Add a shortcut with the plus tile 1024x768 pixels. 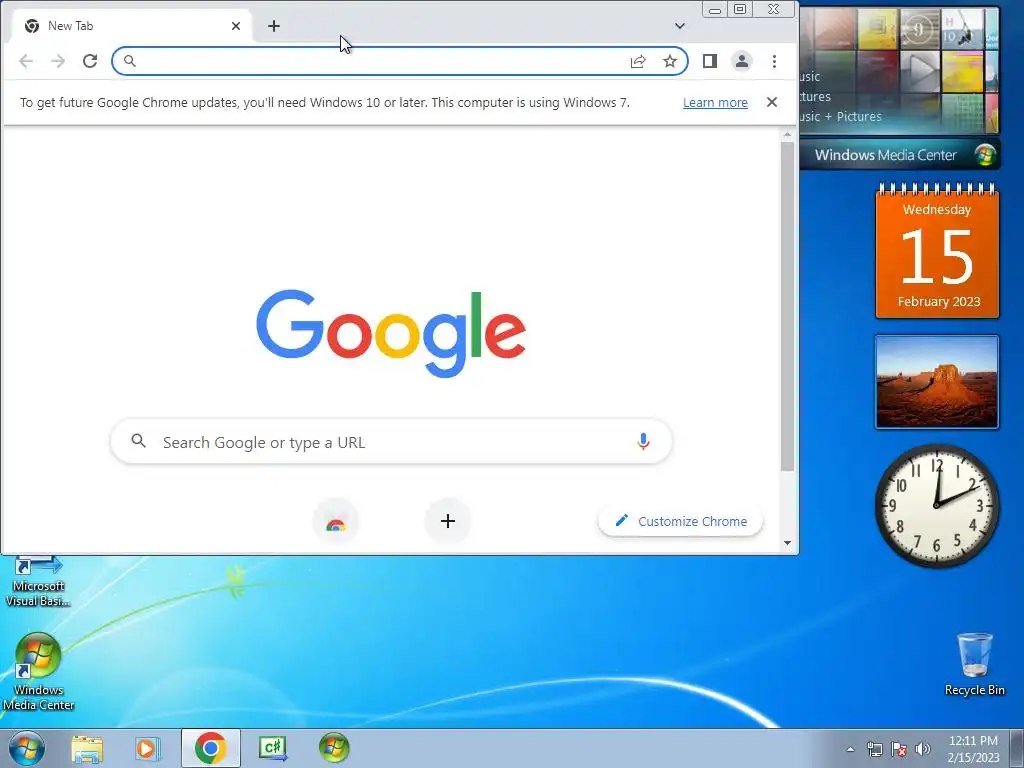tap(448, 522)
